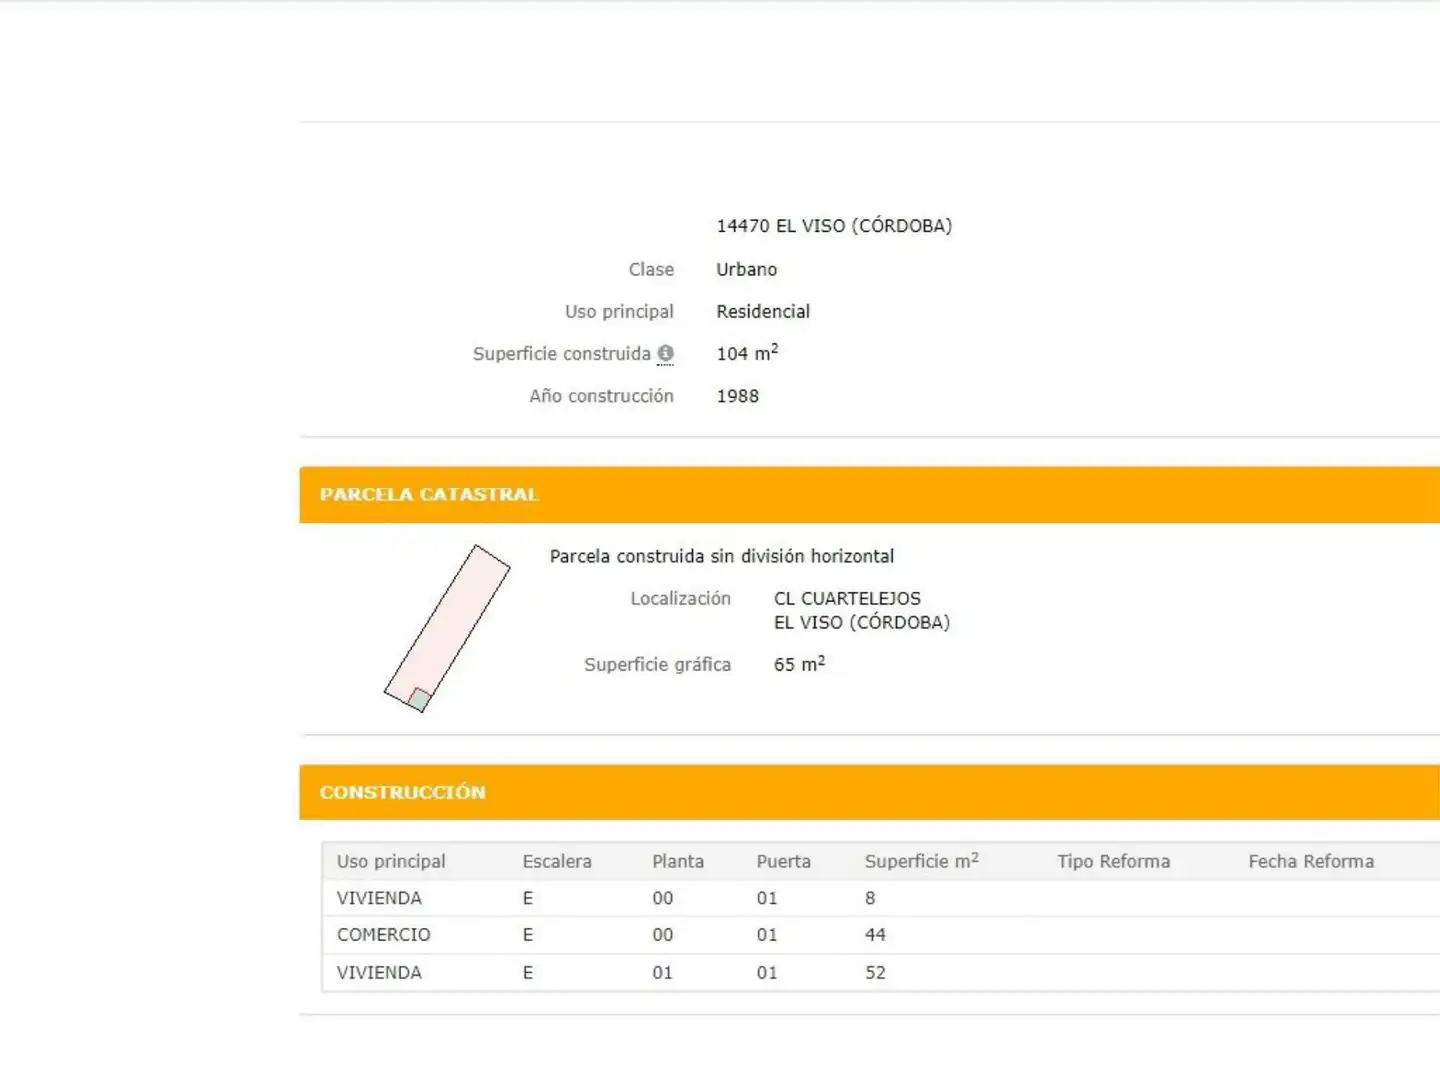
Task: Click the PARCELA CATASTRAL section header
Action: [x=869, y=494]
